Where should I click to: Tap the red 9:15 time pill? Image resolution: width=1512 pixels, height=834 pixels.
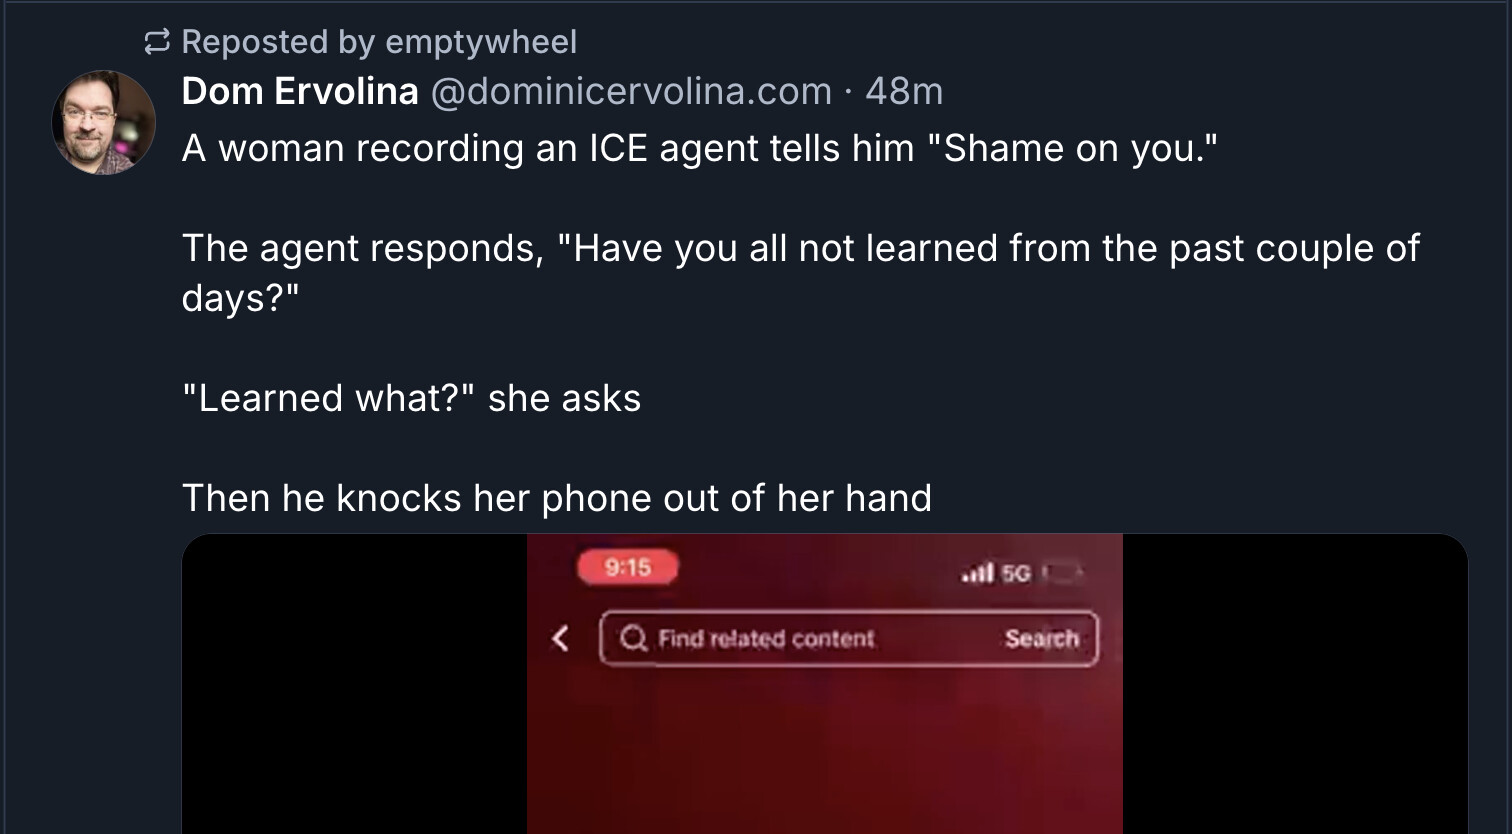[x=628, y=567]
